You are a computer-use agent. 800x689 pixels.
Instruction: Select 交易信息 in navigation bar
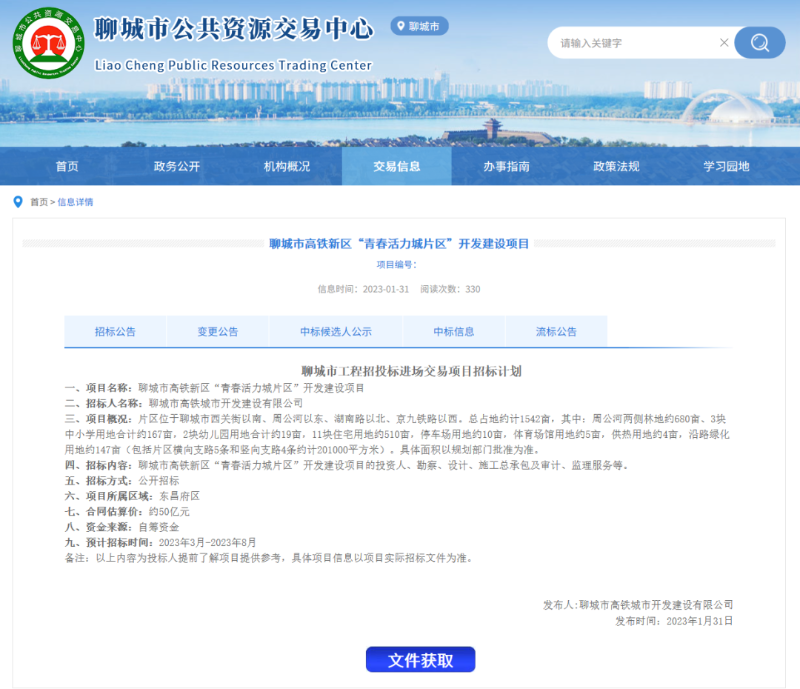[397, 167]
